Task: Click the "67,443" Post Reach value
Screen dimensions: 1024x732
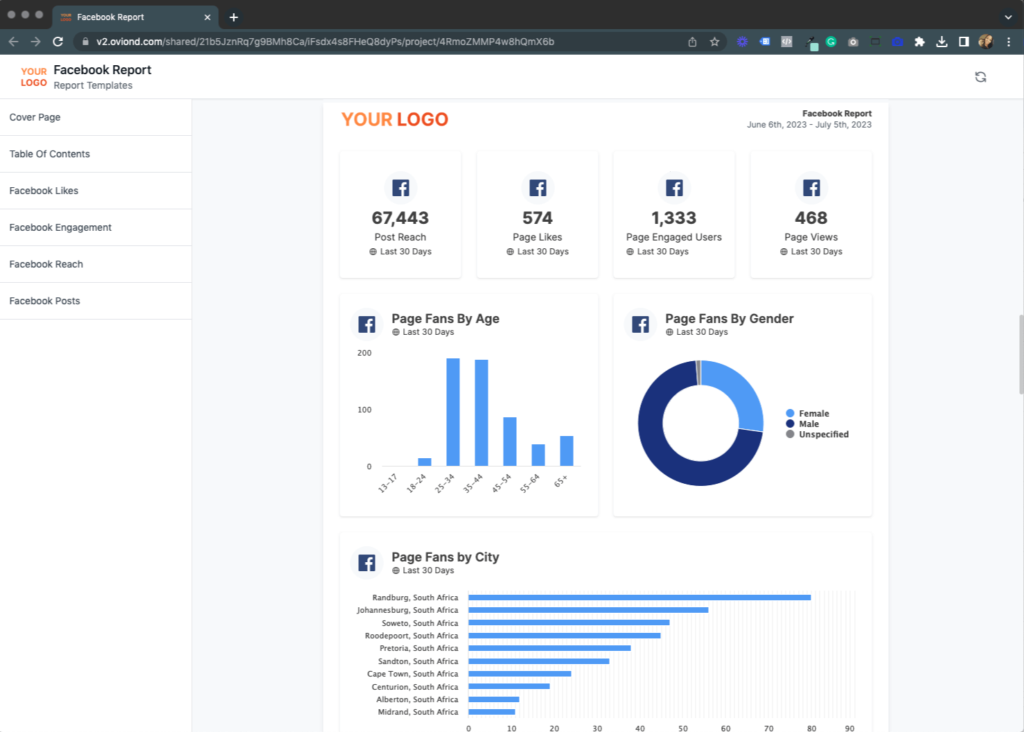Action: (x=400, y=218)
